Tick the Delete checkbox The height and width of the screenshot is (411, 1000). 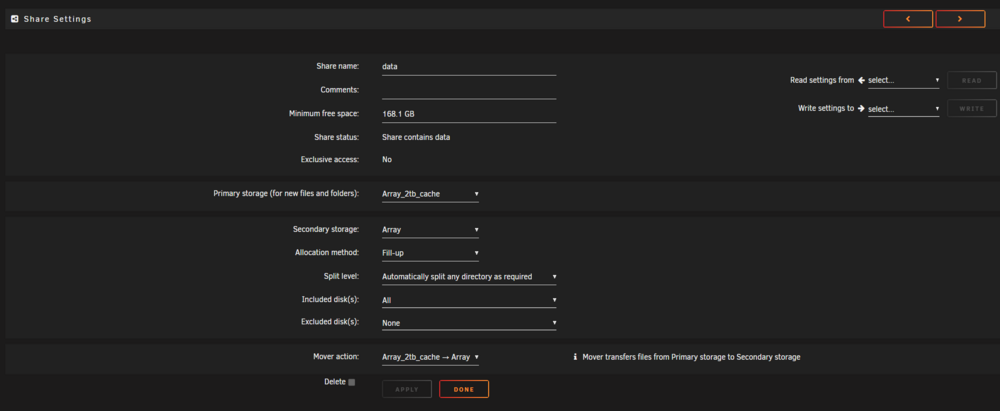351,382
